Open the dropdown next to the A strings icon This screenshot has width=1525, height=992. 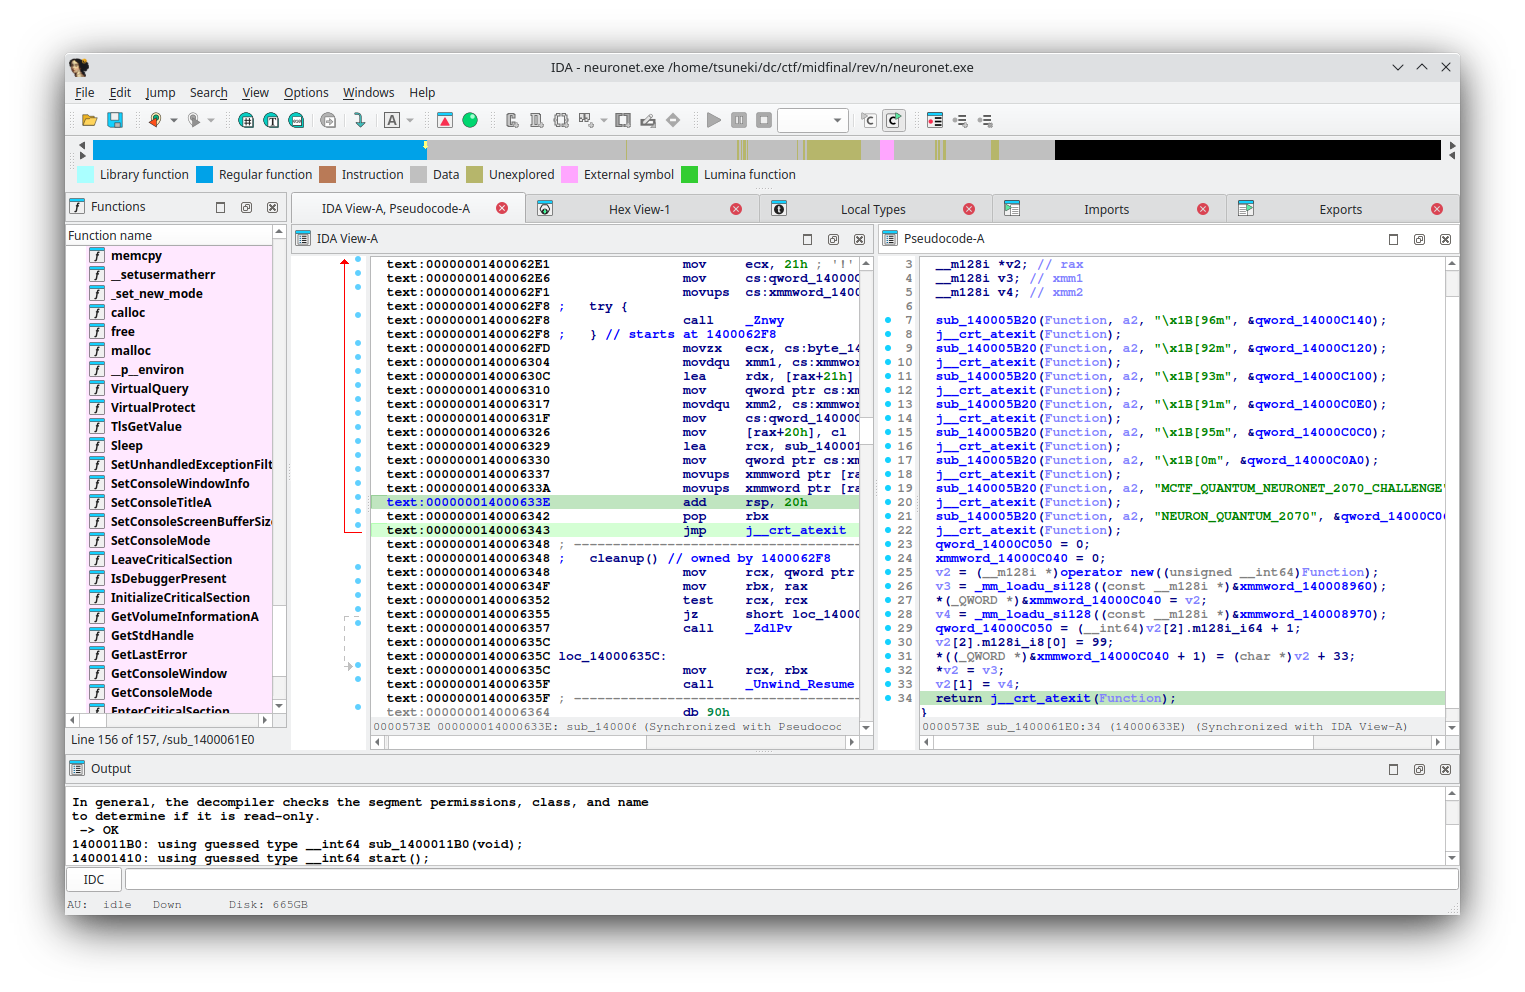(x=408, y=119)
